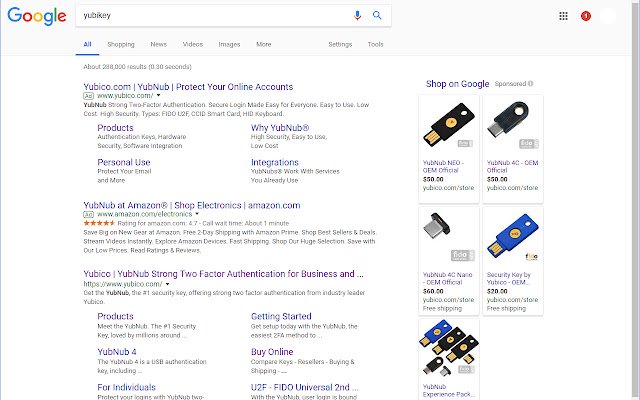Open YubNub 4C Nano - OEM Official listing title

pyautogui.click(x=448, y=278)
